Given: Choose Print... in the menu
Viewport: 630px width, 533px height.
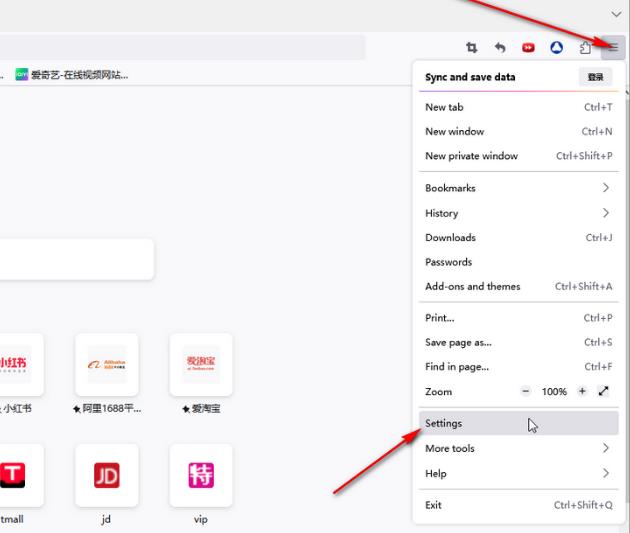Looking at the screenshot, I should [519, 318].
